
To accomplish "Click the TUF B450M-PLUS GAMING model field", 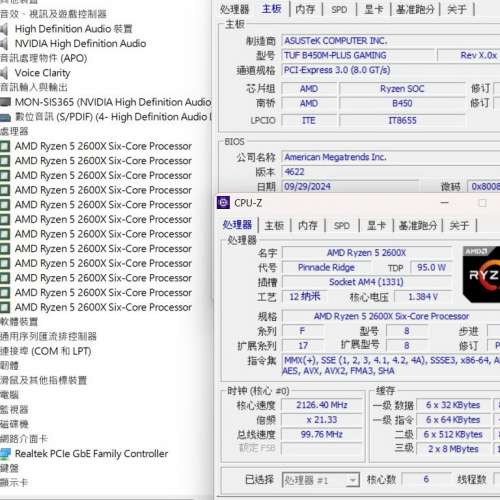I will click(x=358, y=56).
